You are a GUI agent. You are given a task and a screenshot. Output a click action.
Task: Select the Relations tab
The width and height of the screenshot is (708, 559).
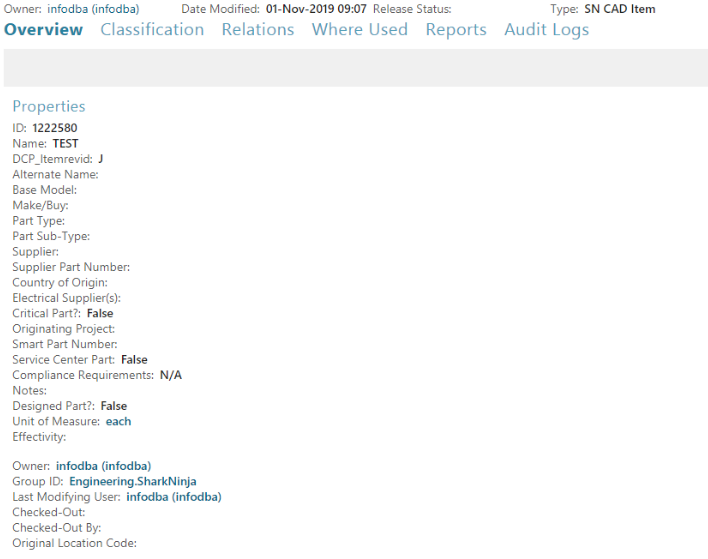click(258, 29)
